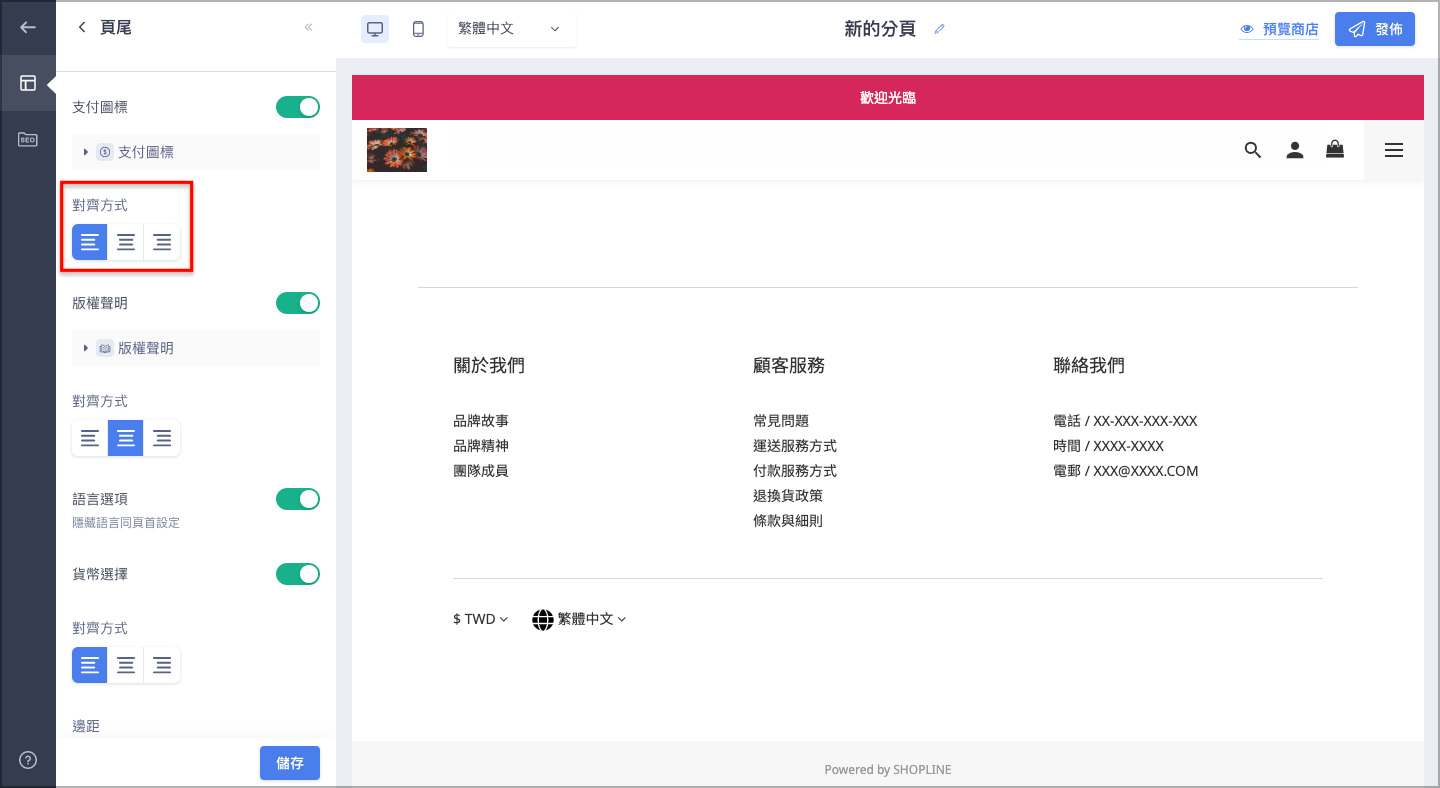Viewport: 1440px width, 788px height.
Task: Toggle the 貨幣選擇 switch
Action: click(x=298, y=574)
